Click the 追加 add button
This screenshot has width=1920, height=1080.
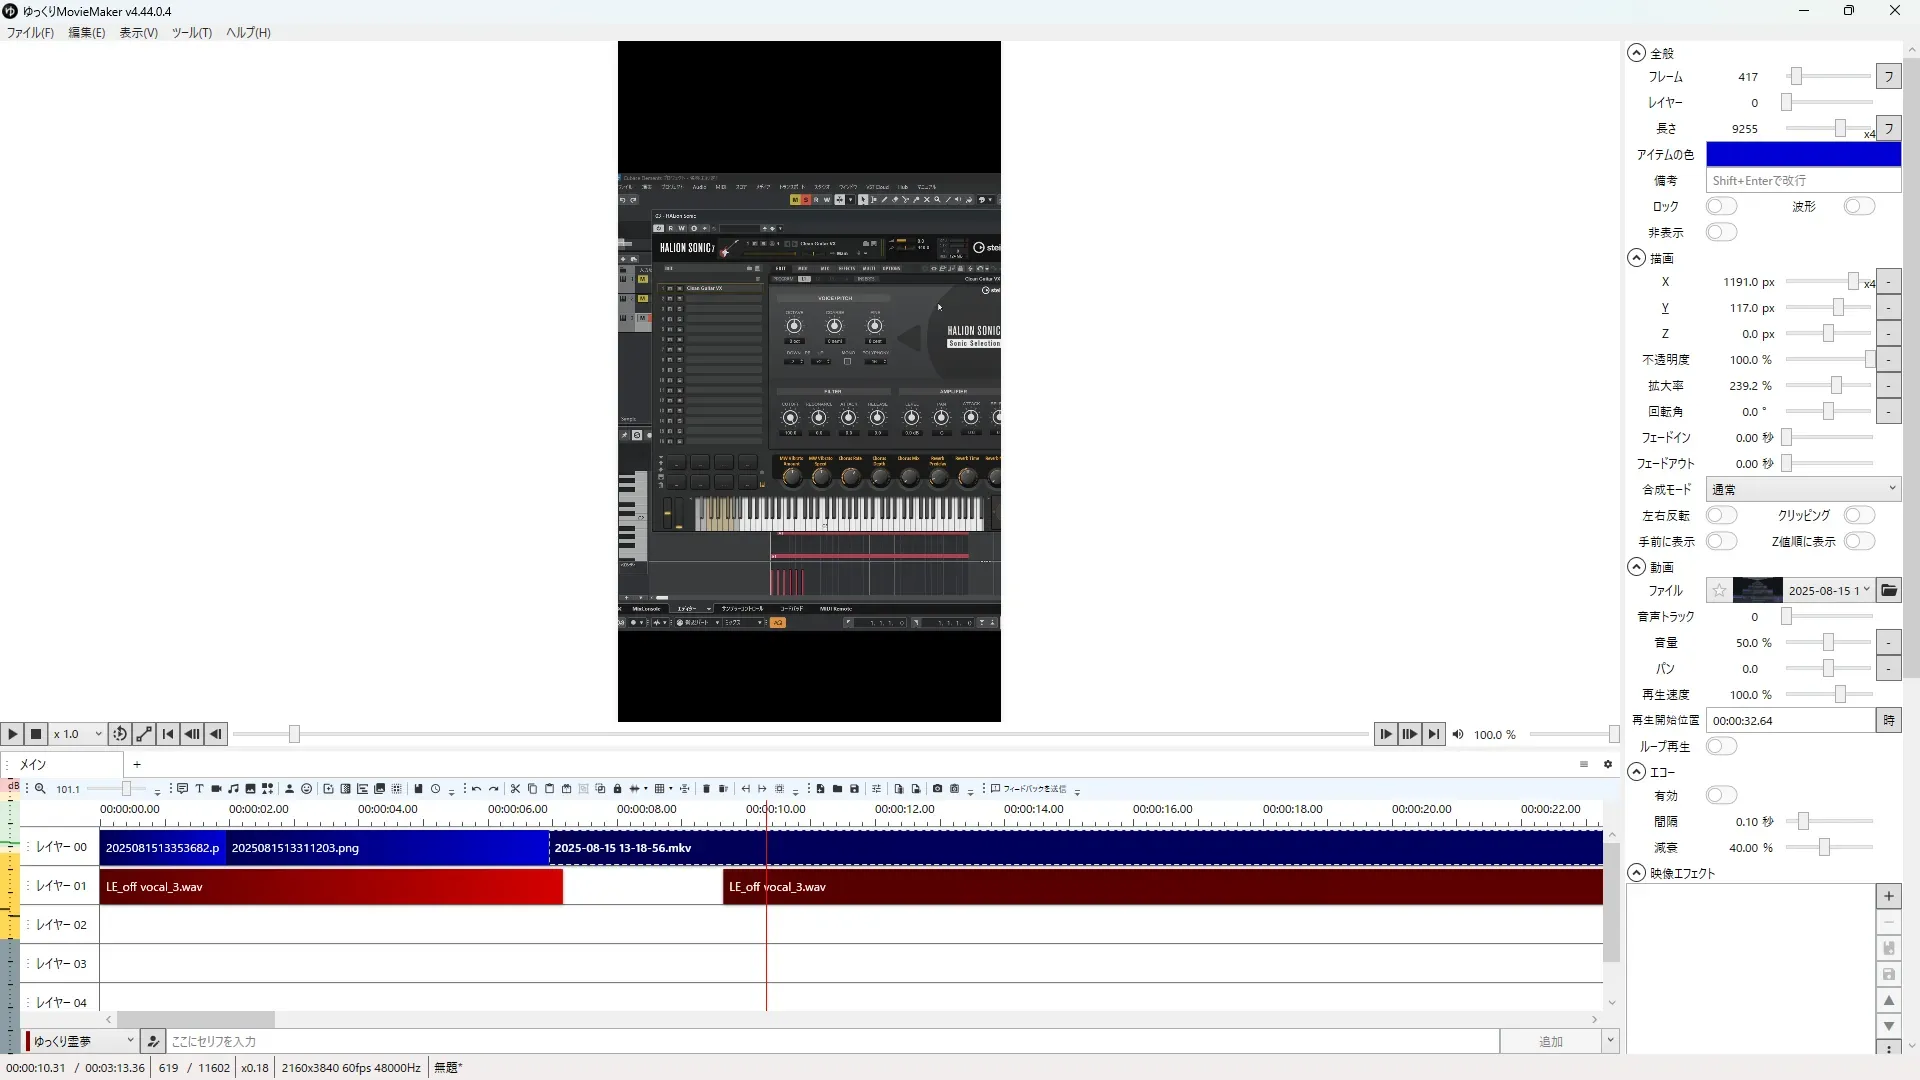(1550, 1042)
